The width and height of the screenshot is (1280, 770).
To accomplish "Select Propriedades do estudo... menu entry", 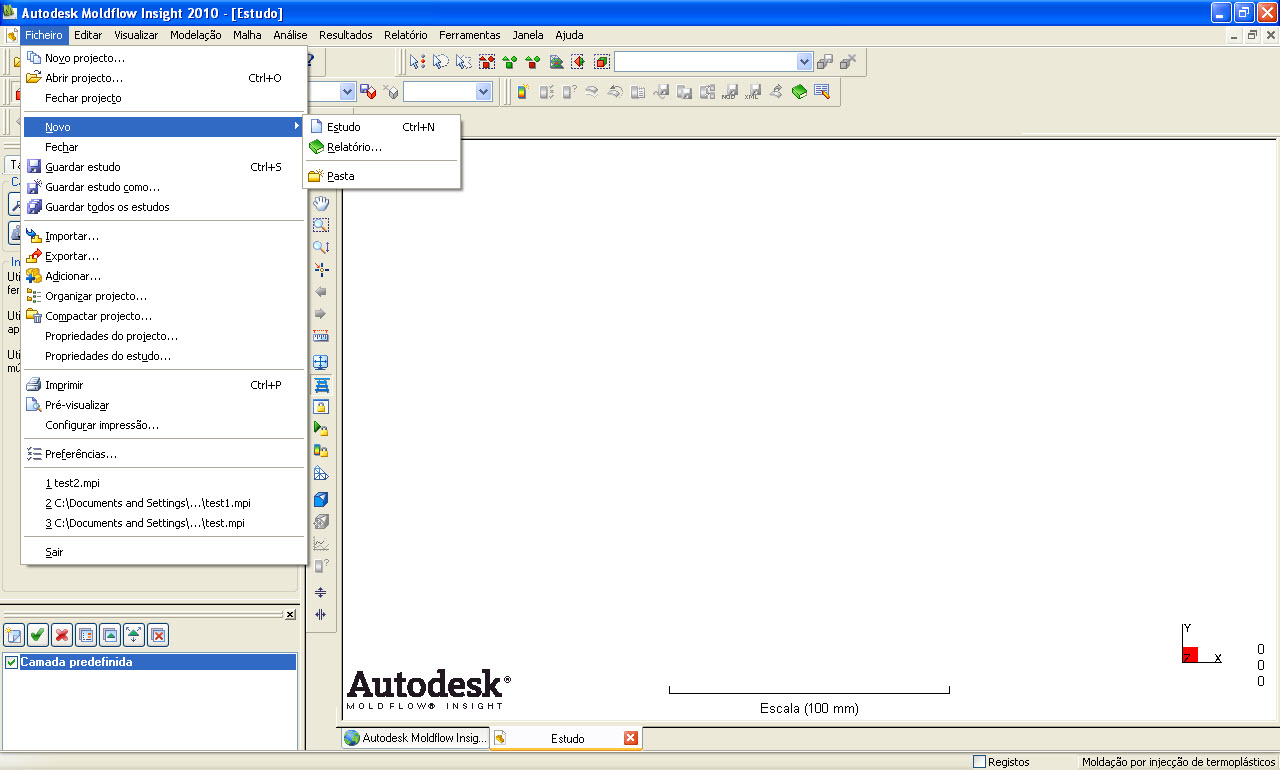I will pyautogui.click(x=164, y=356).
